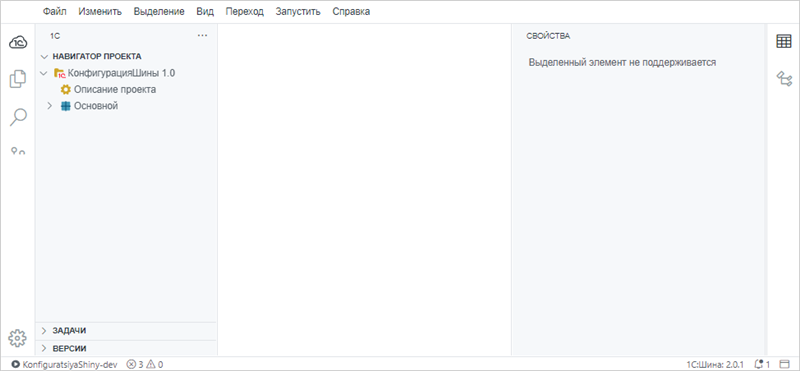Click the run icon before KonfiguratsiyaShiny-dev
The height and width of the screenshot is (371, 800).
coord(16,364)
